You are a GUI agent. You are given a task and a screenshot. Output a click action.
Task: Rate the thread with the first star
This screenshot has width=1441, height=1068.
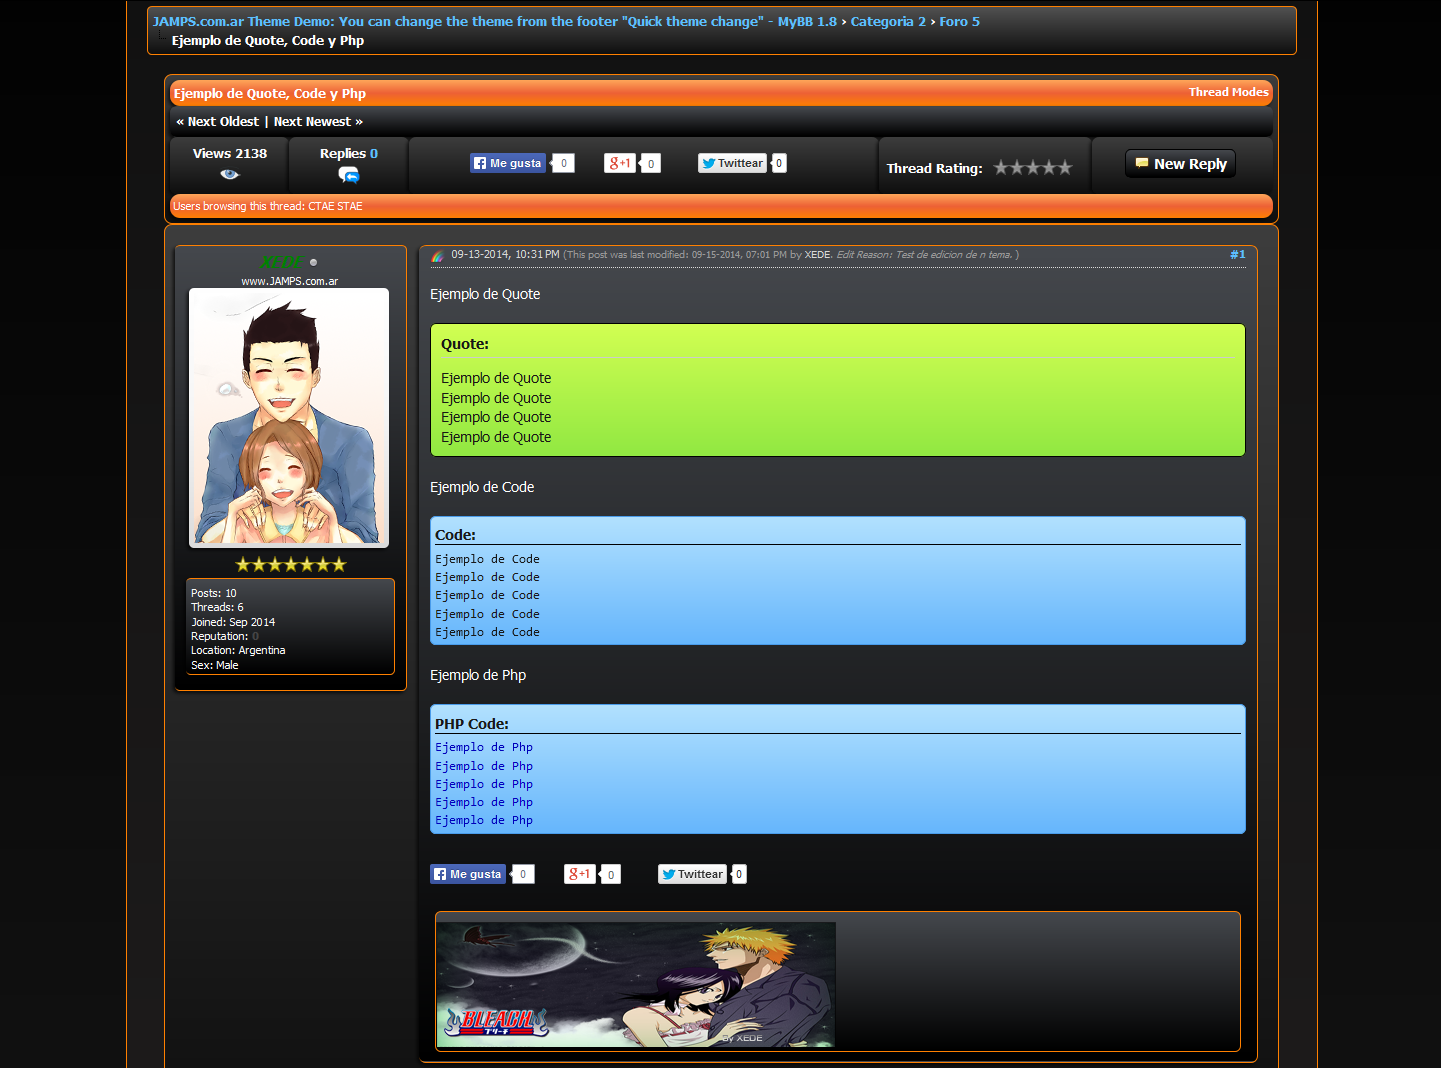[1001, 168]
